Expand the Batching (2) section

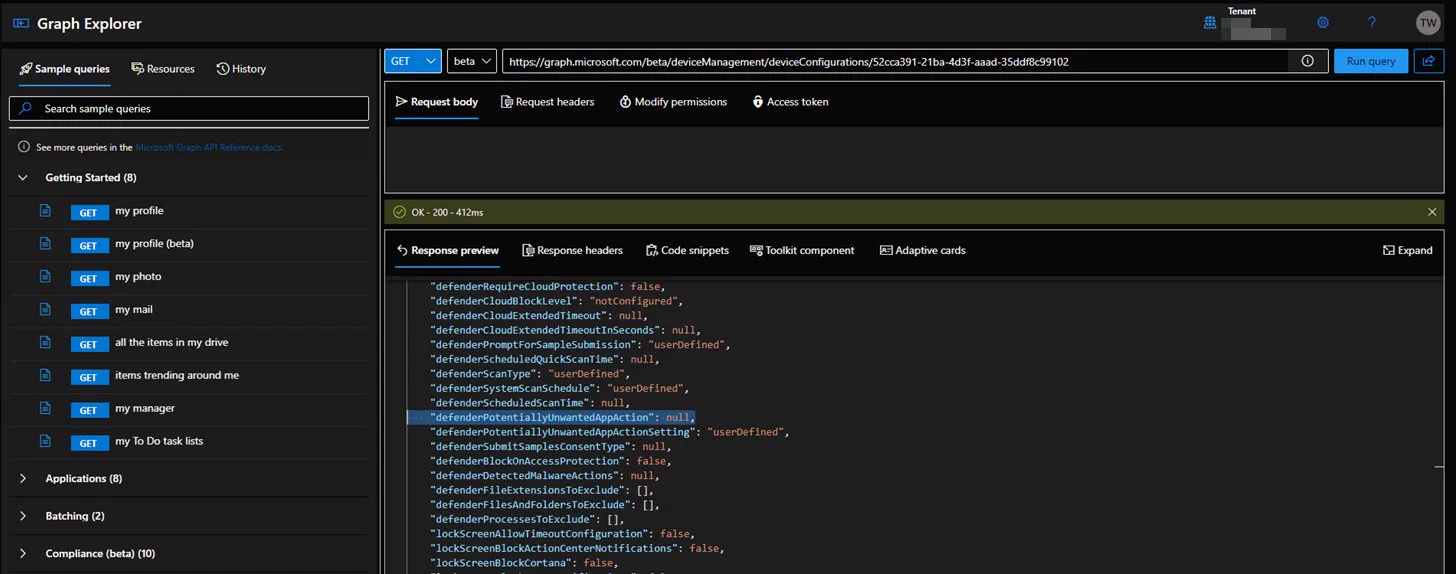click(23, 516)
